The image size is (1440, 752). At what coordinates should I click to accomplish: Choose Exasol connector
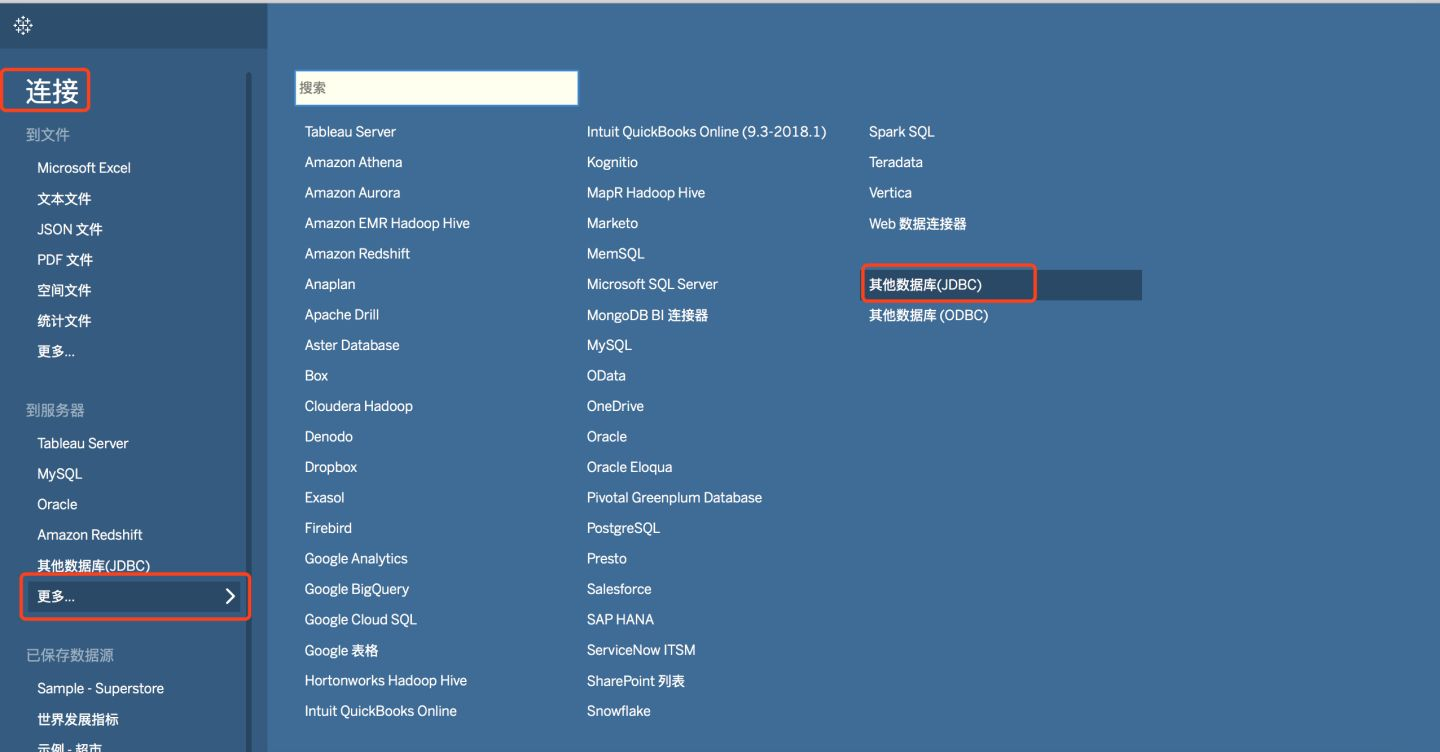coord(324,498)
